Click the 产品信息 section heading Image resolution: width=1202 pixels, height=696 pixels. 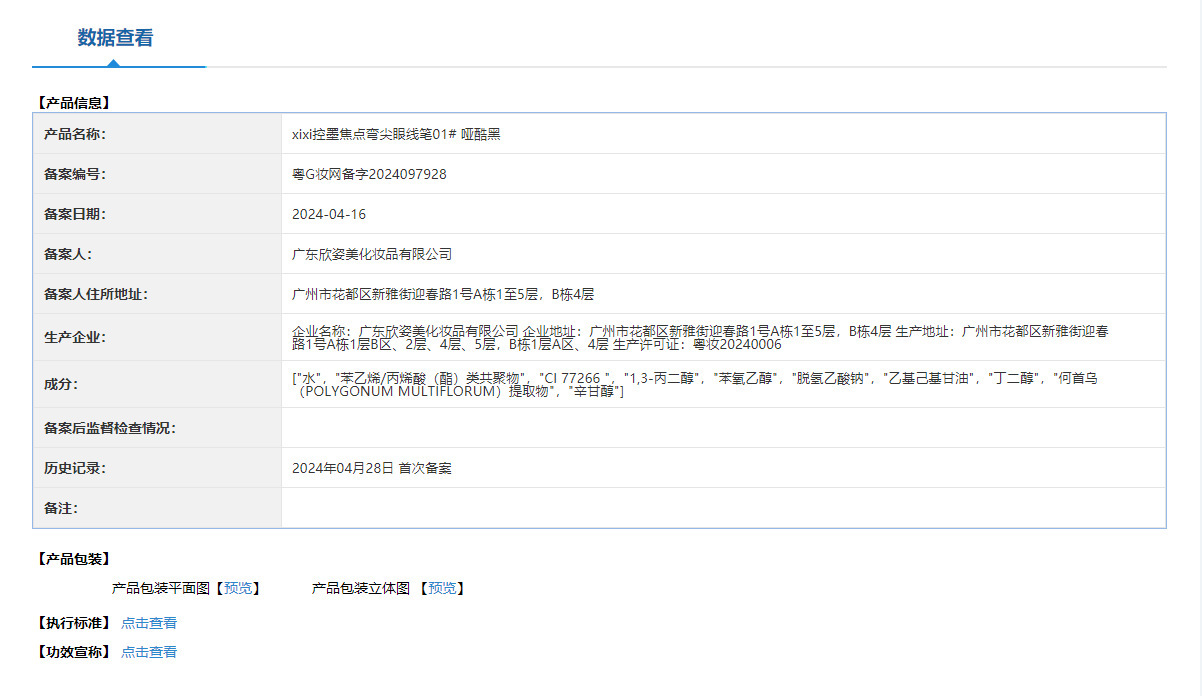[x=72, y=102]
